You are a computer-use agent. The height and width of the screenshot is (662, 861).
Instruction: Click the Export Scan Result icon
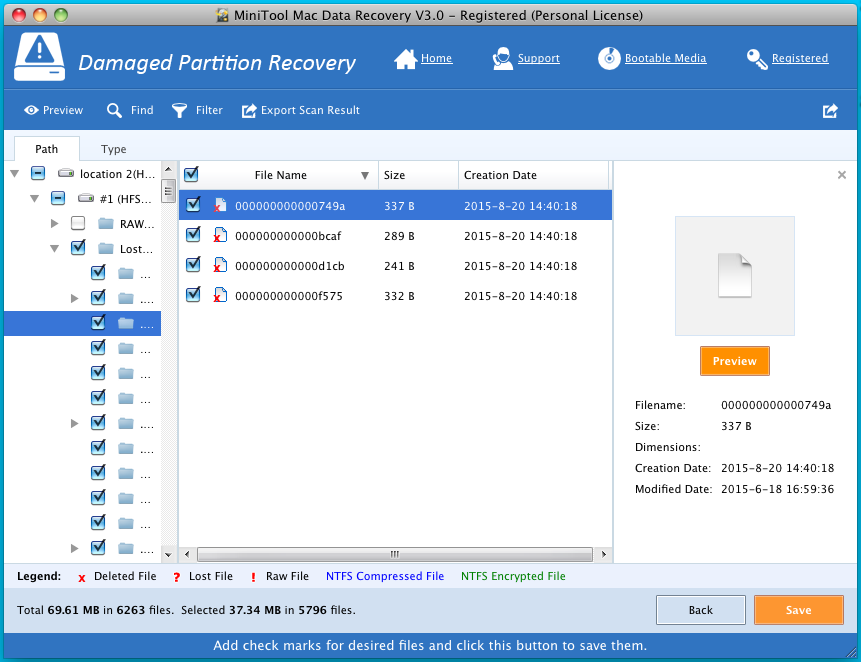coord(249,110)
